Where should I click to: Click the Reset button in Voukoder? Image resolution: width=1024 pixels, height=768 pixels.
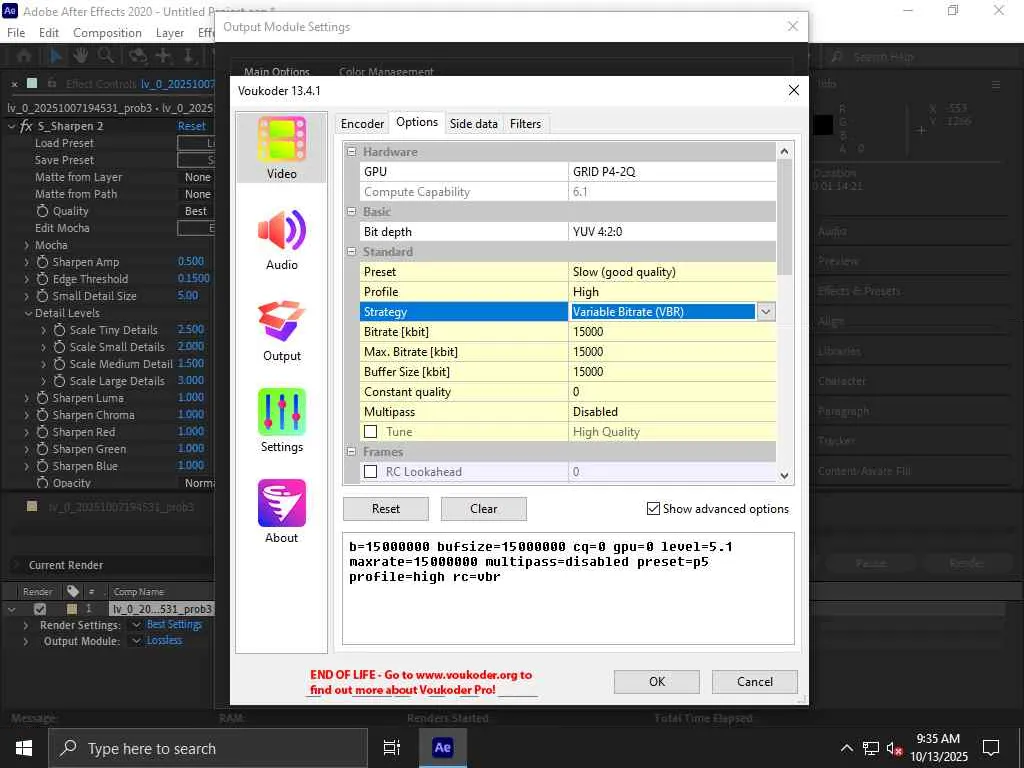pos(386,509)
